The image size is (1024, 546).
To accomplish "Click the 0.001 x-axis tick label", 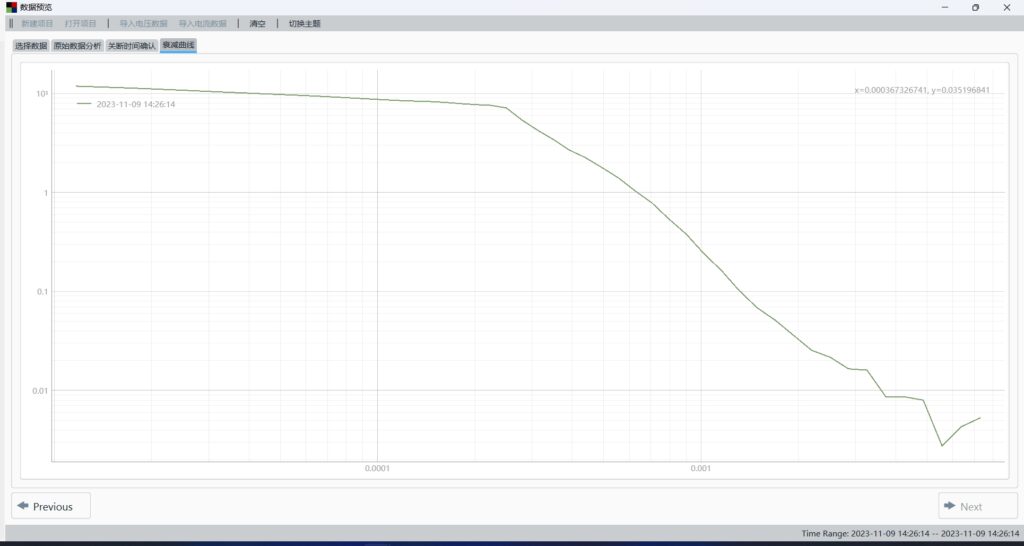I will click(700, 468).
